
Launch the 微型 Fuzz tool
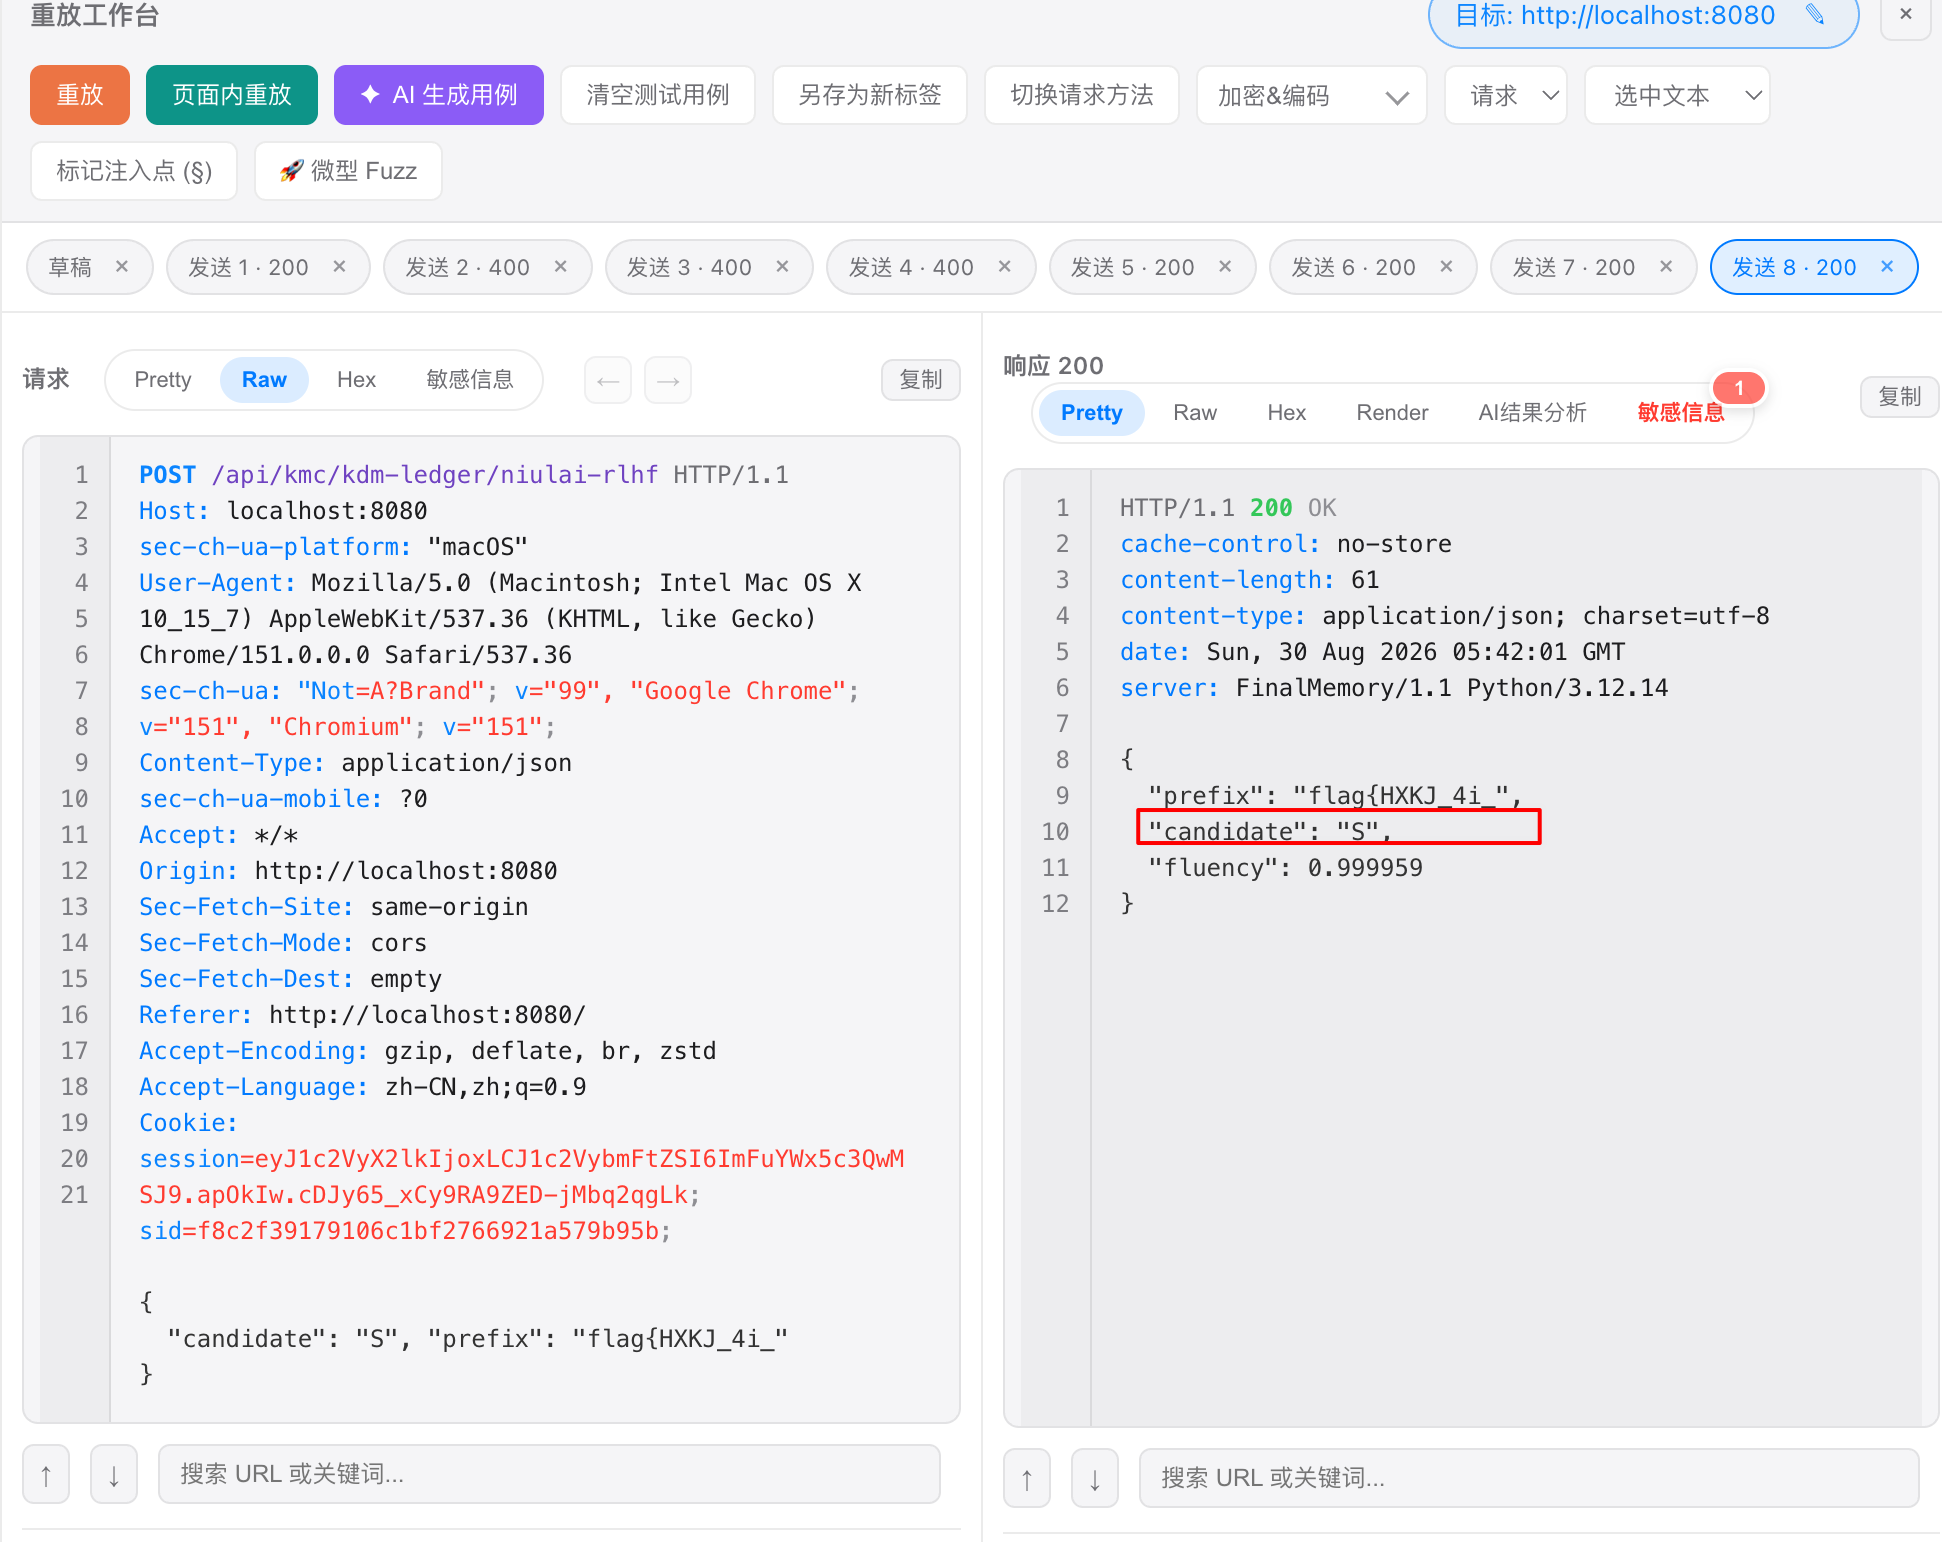(348, 171)
